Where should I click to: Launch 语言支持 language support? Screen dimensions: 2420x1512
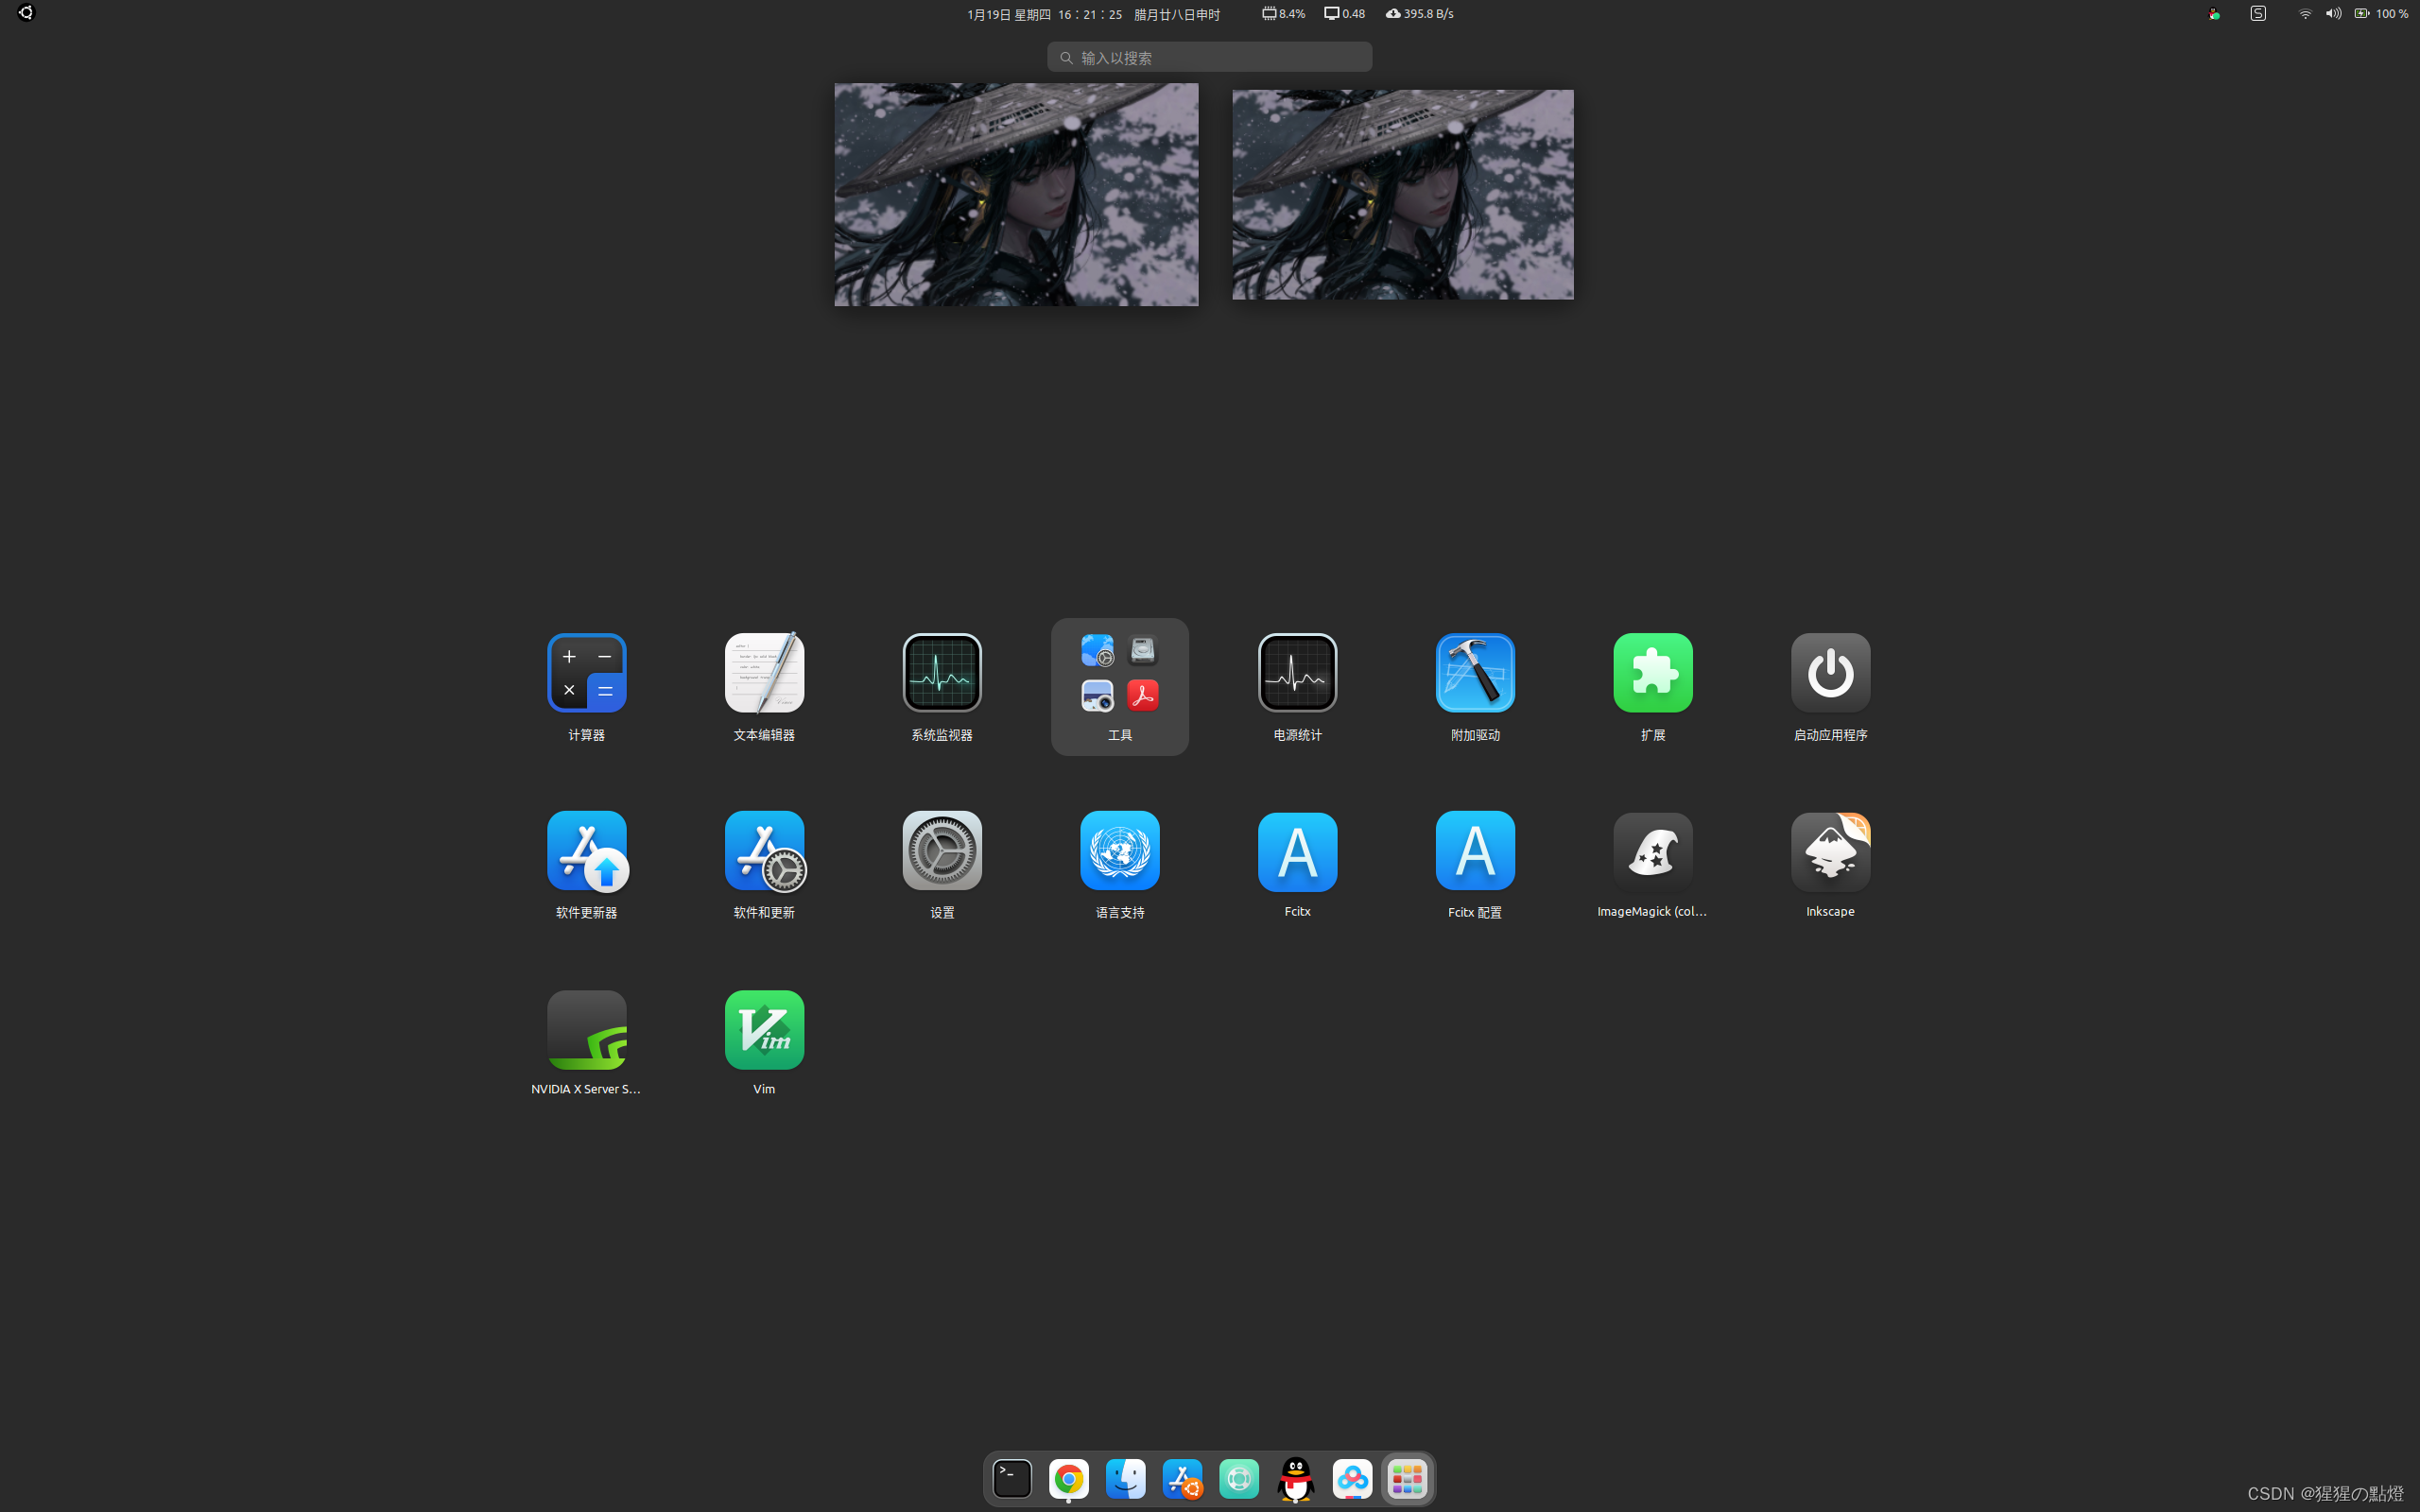pos(1119,864)
